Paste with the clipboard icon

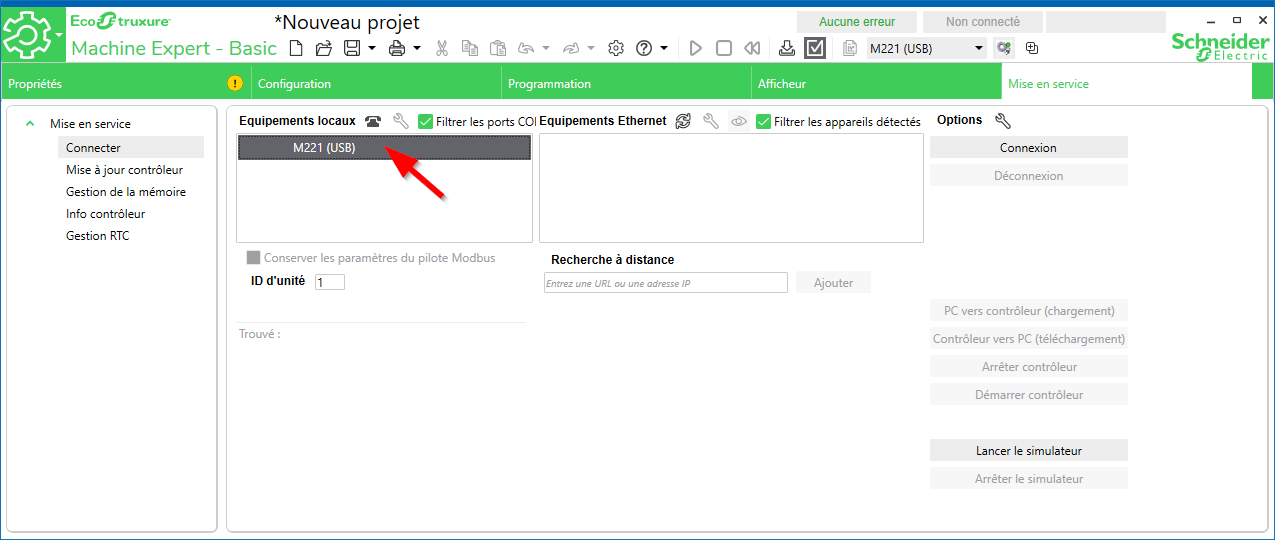498,48
